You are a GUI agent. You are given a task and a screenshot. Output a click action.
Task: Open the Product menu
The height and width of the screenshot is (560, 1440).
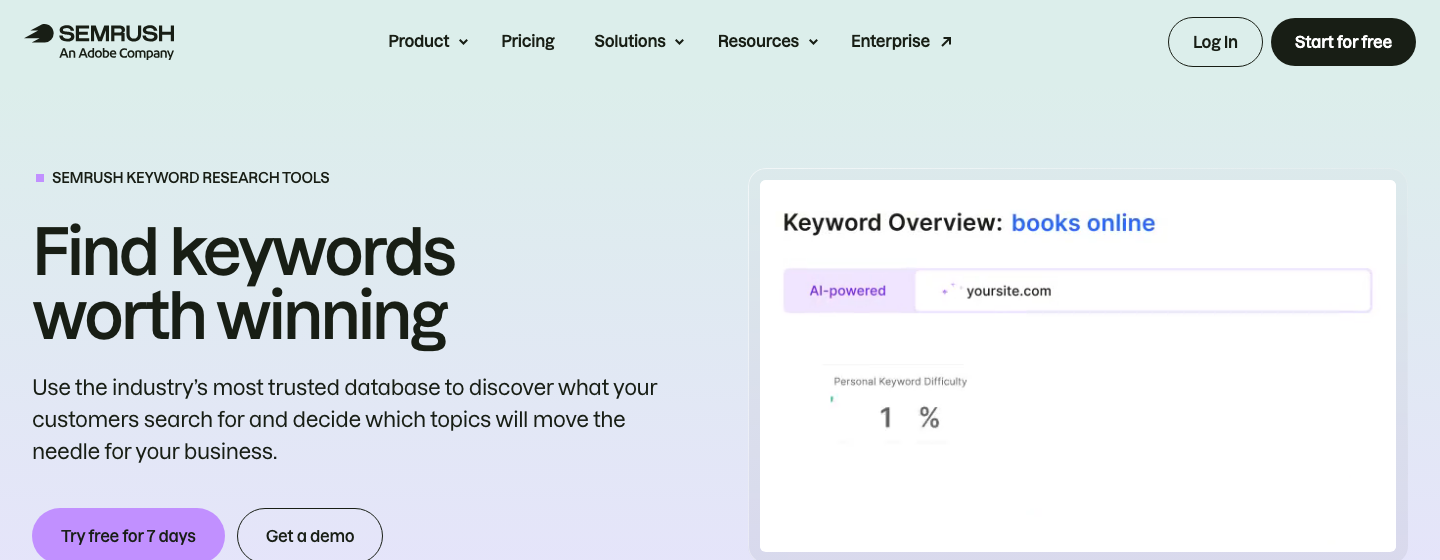[428, 41]
